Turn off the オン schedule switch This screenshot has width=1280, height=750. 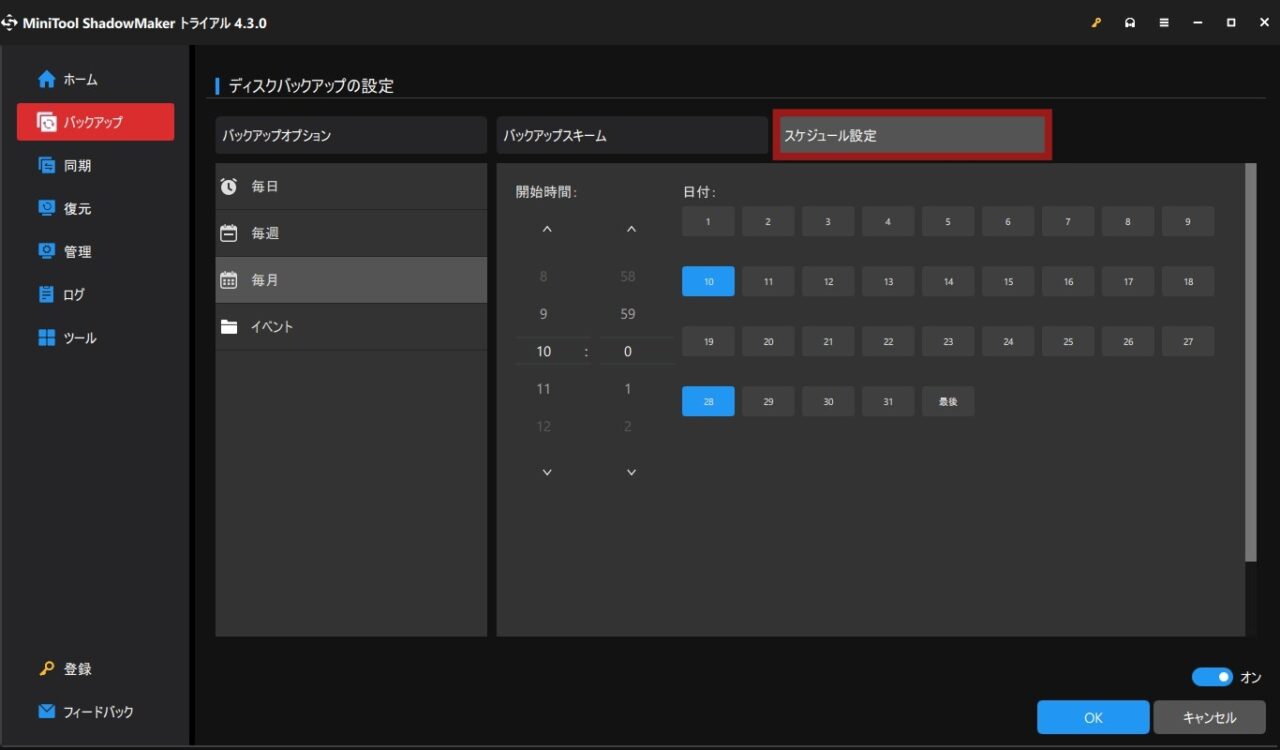pyautogui.click(x=1212, y=677)
